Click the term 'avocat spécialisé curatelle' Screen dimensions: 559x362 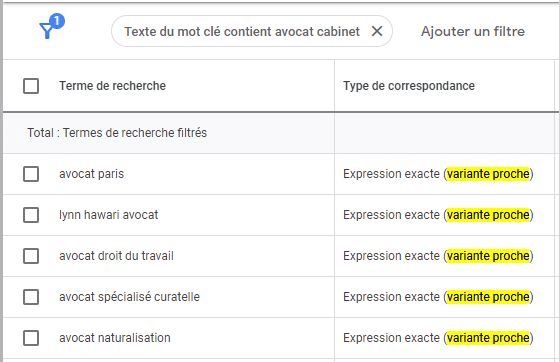[x=129, y=297]
